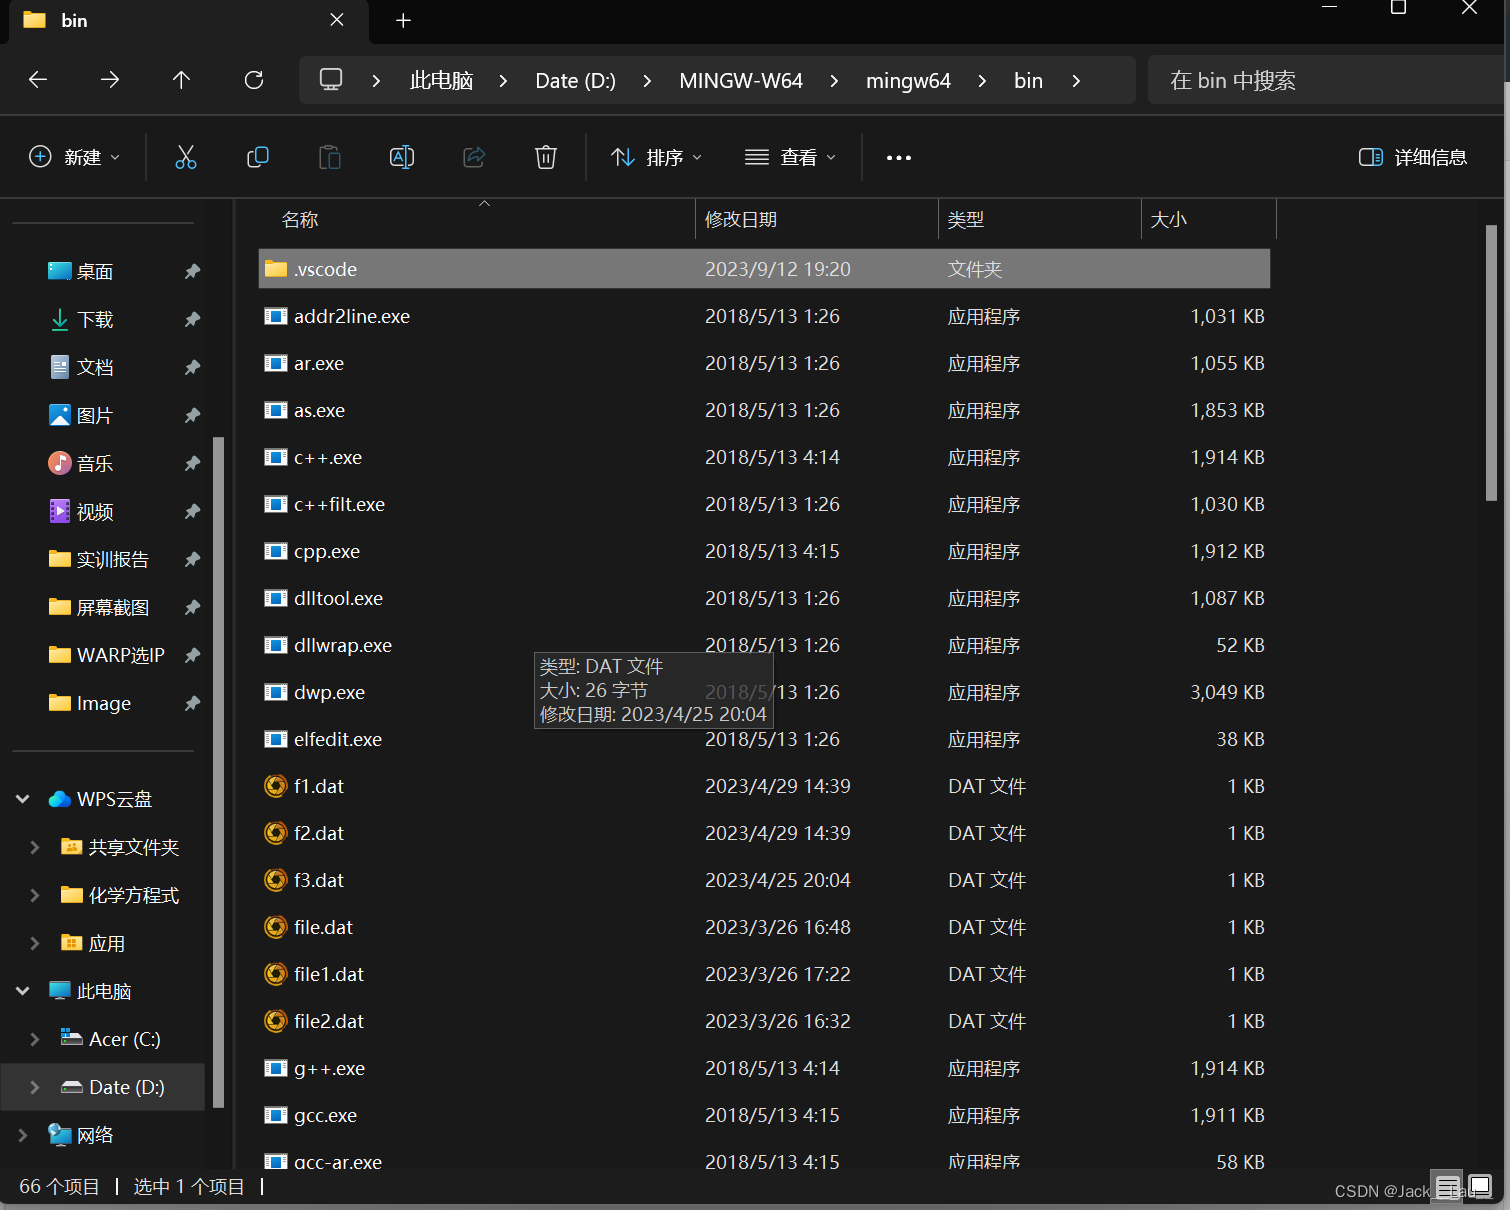Open the 查看 view dropdown

click(x=790, y=157)
